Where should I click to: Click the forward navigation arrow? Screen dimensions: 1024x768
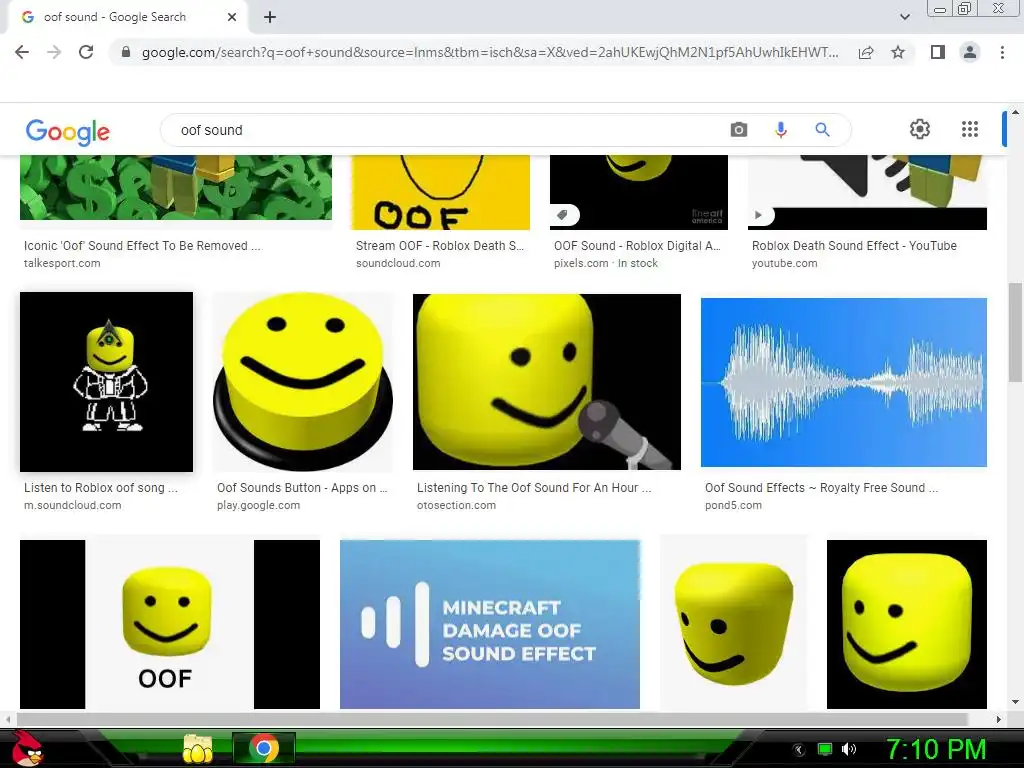(x=54, y=52)
